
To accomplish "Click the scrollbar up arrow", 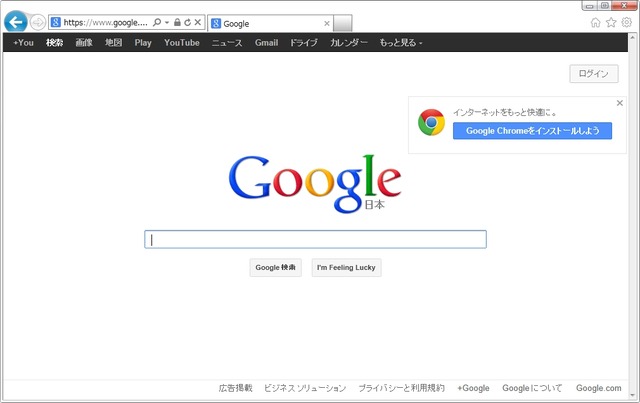I will pyautogui.click(x=634, y=37).
